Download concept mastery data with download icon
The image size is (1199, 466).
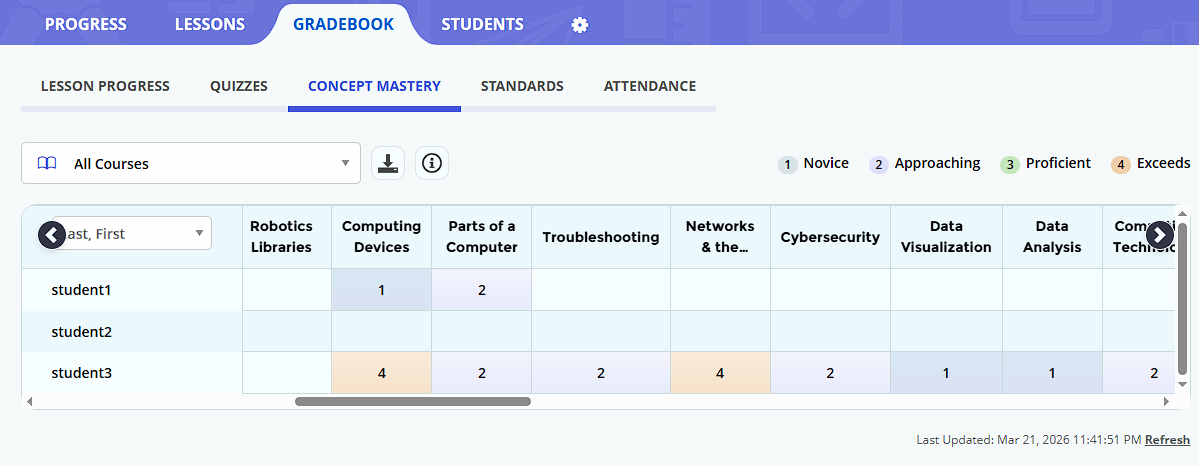(388, 163)
